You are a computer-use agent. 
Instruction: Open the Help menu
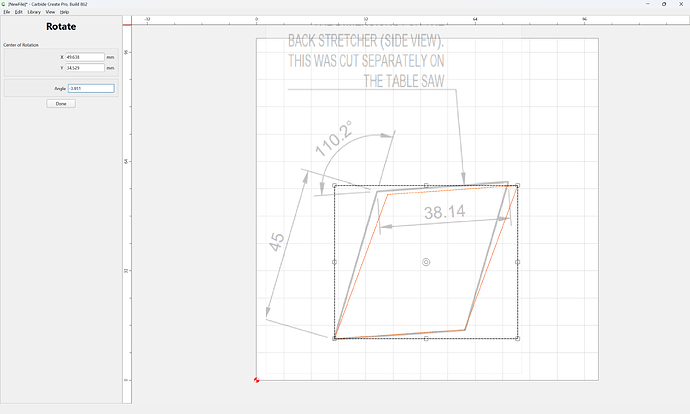coord(64,12)
